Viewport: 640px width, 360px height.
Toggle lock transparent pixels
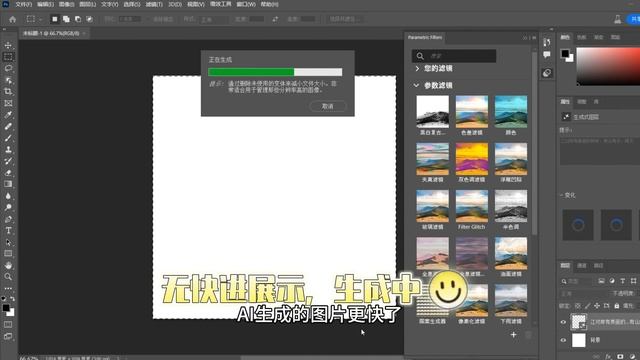[578, 306]
